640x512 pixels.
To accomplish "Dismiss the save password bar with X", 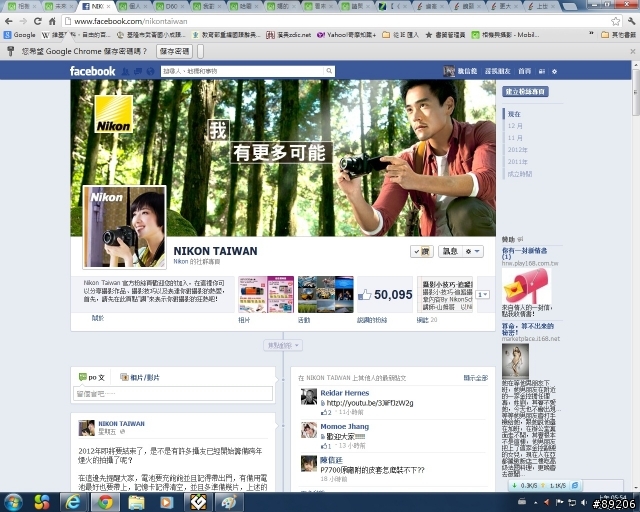I will point(632,51).
